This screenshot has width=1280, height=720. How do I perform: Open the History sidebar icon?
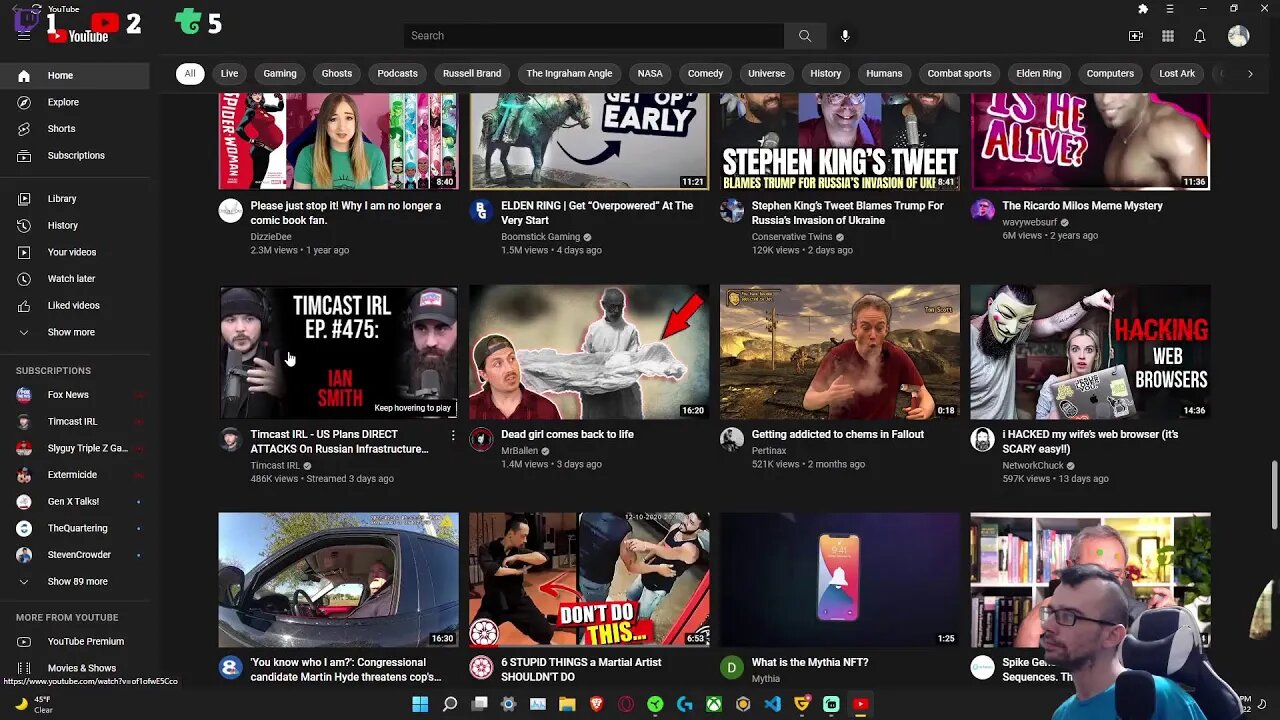(24, 225)
